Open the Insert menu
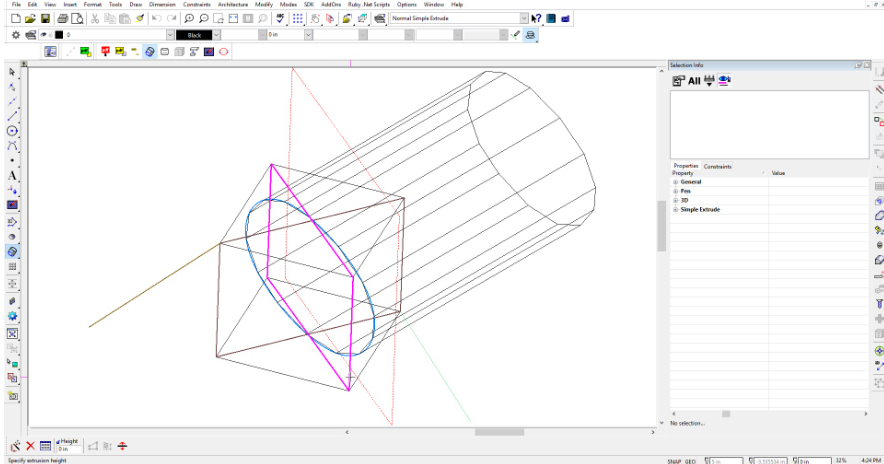This screenshot has height=464, width=884. pyautogui.click(x=70, y=5)
